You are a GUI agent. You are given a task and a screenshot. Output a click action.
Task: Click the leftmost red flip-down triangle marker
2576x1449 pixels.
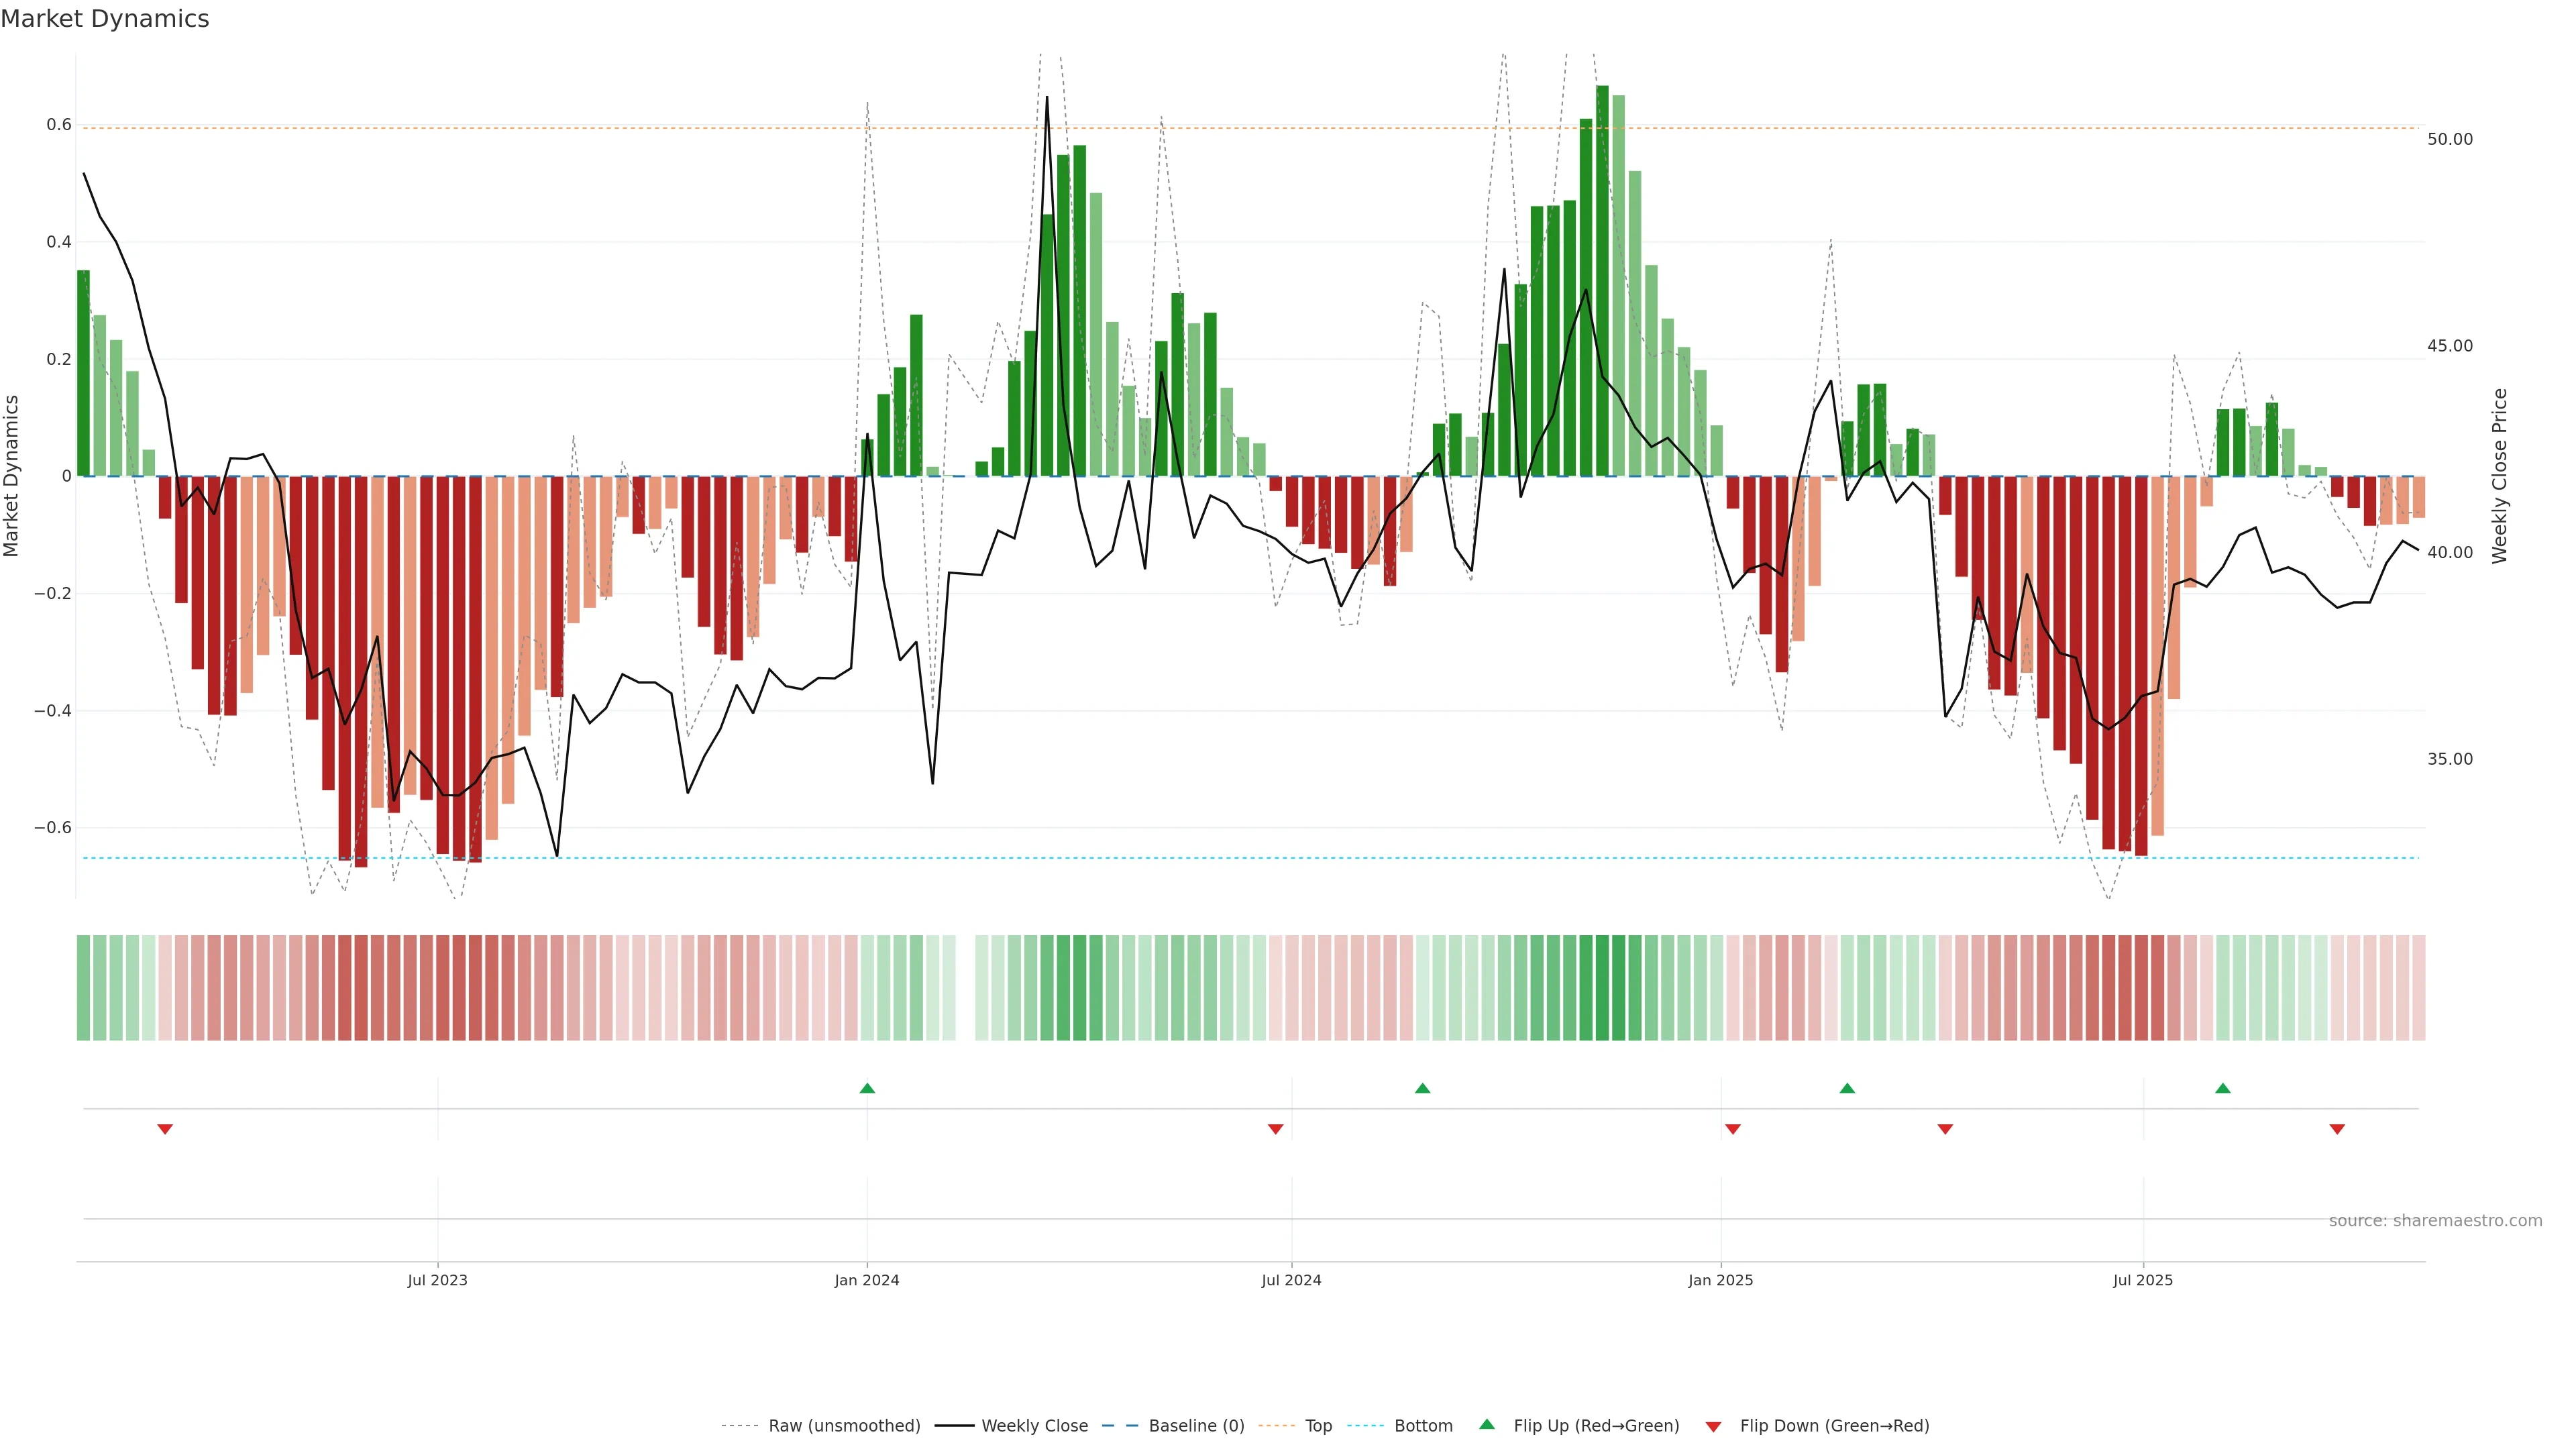[x=165, y=1129]
